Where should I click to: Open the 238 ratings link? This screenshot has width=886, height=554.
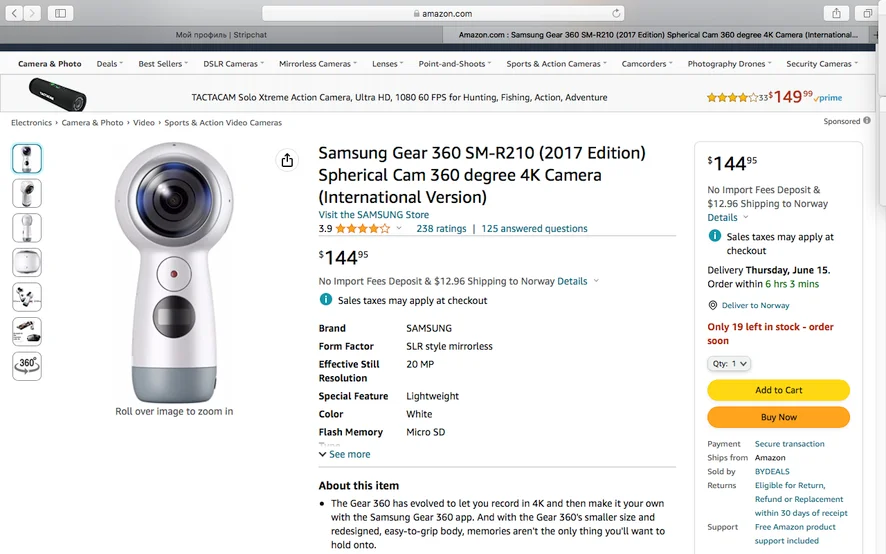[441, 229]
